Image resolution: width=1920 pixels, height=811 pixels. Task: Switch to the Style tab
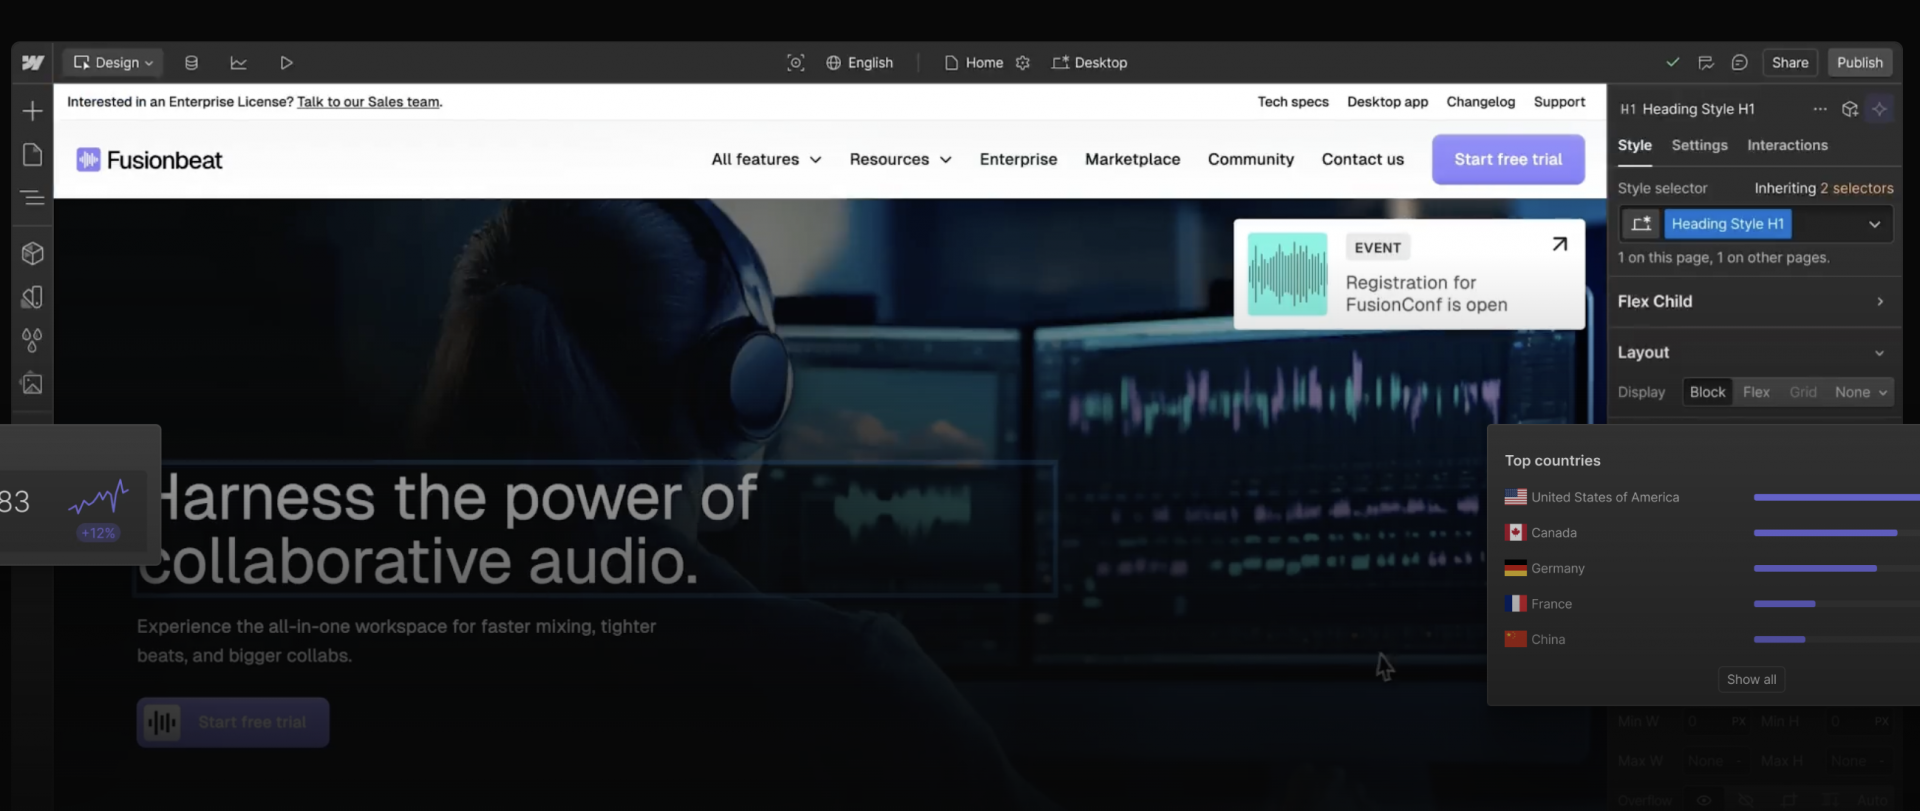pyautogui.click(x=1634, y=146)
